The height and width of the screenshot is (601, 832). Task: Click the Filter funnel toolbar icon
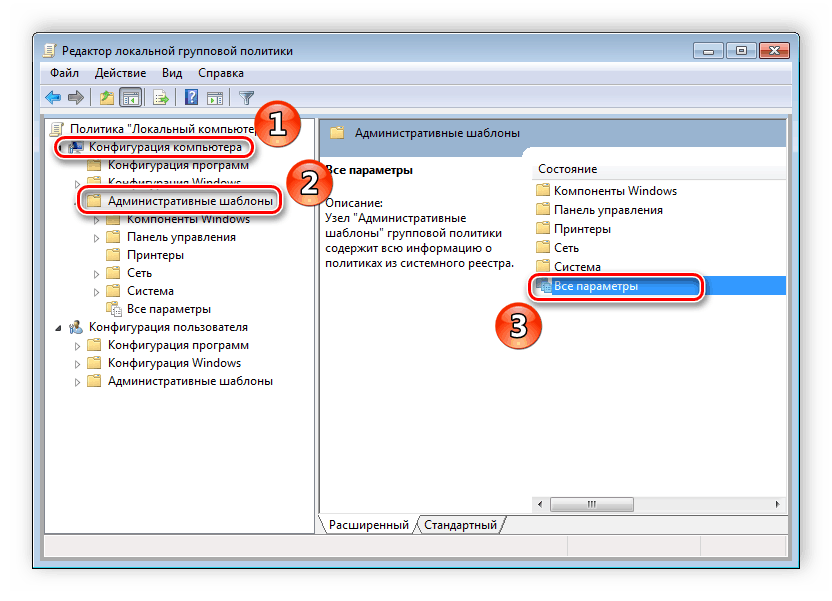pyautogui.click(x=246, y=97)
